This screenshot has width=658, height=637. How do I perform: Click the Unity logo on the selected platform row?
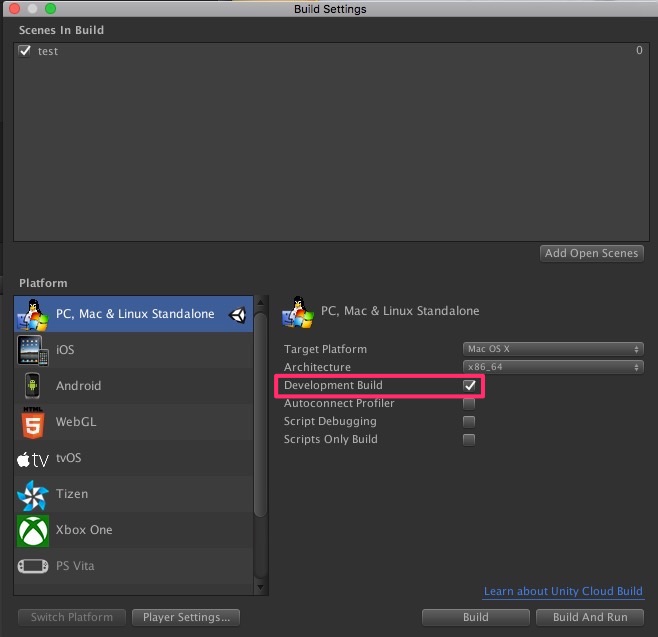[238, 315]
